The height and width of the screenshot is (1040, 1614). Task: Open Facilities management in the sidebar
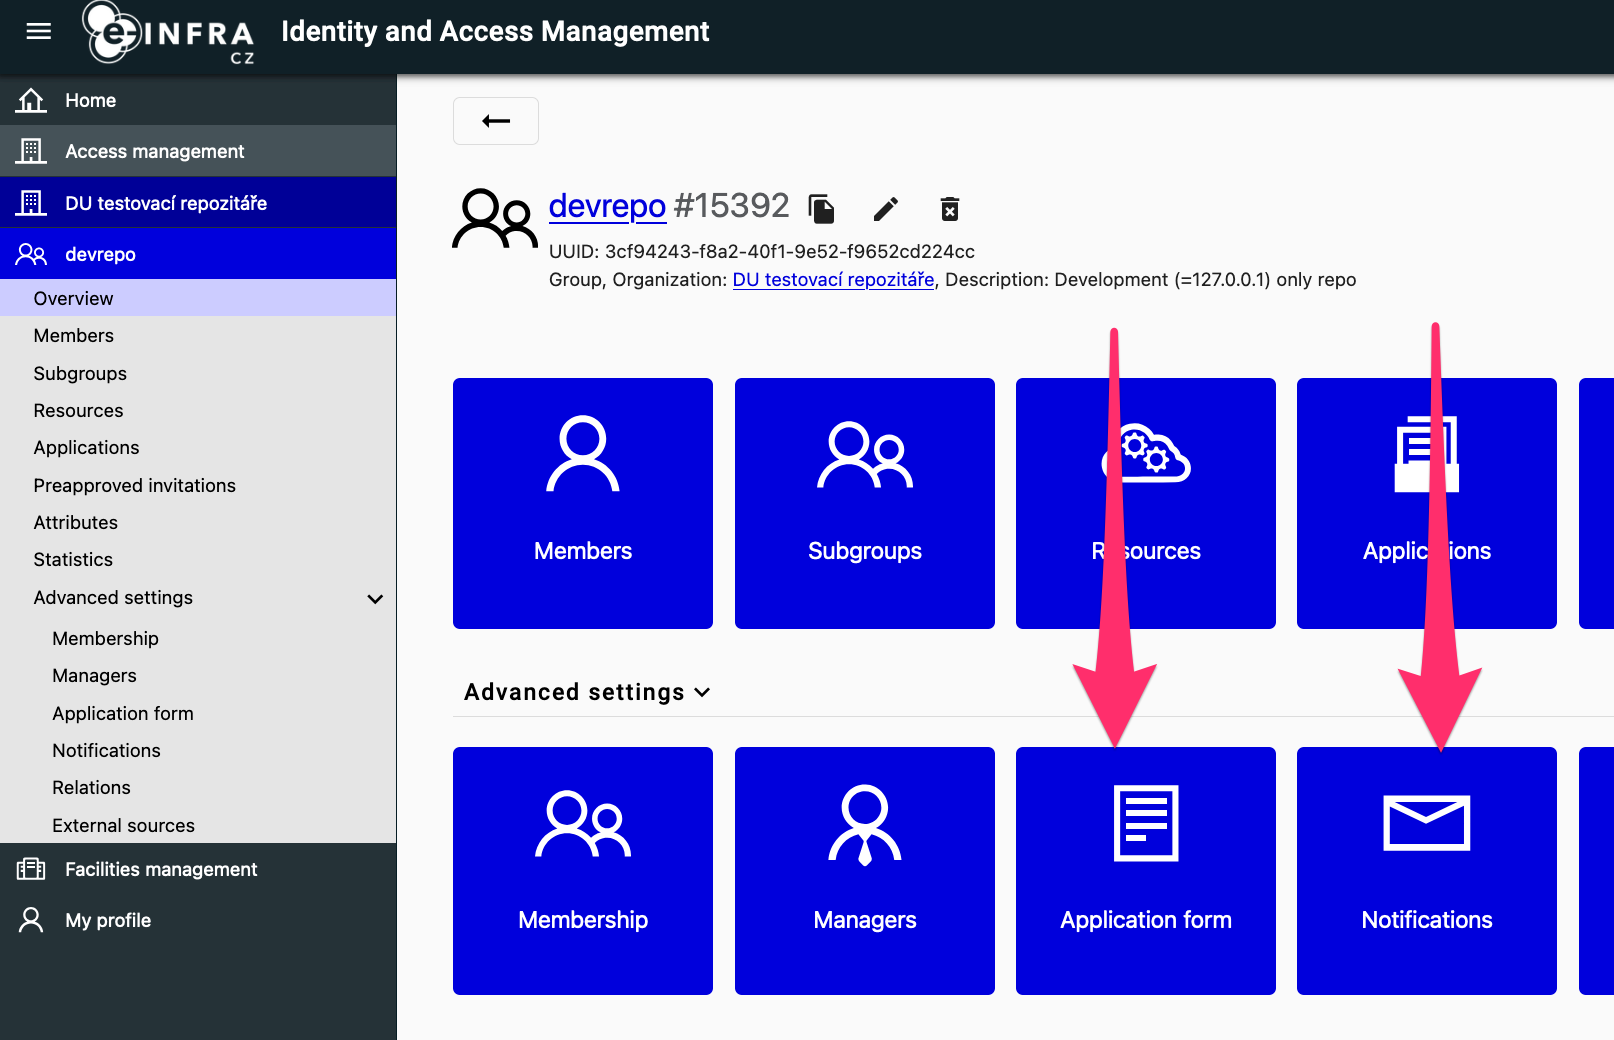pyautogui.click(x=161, y=869)
